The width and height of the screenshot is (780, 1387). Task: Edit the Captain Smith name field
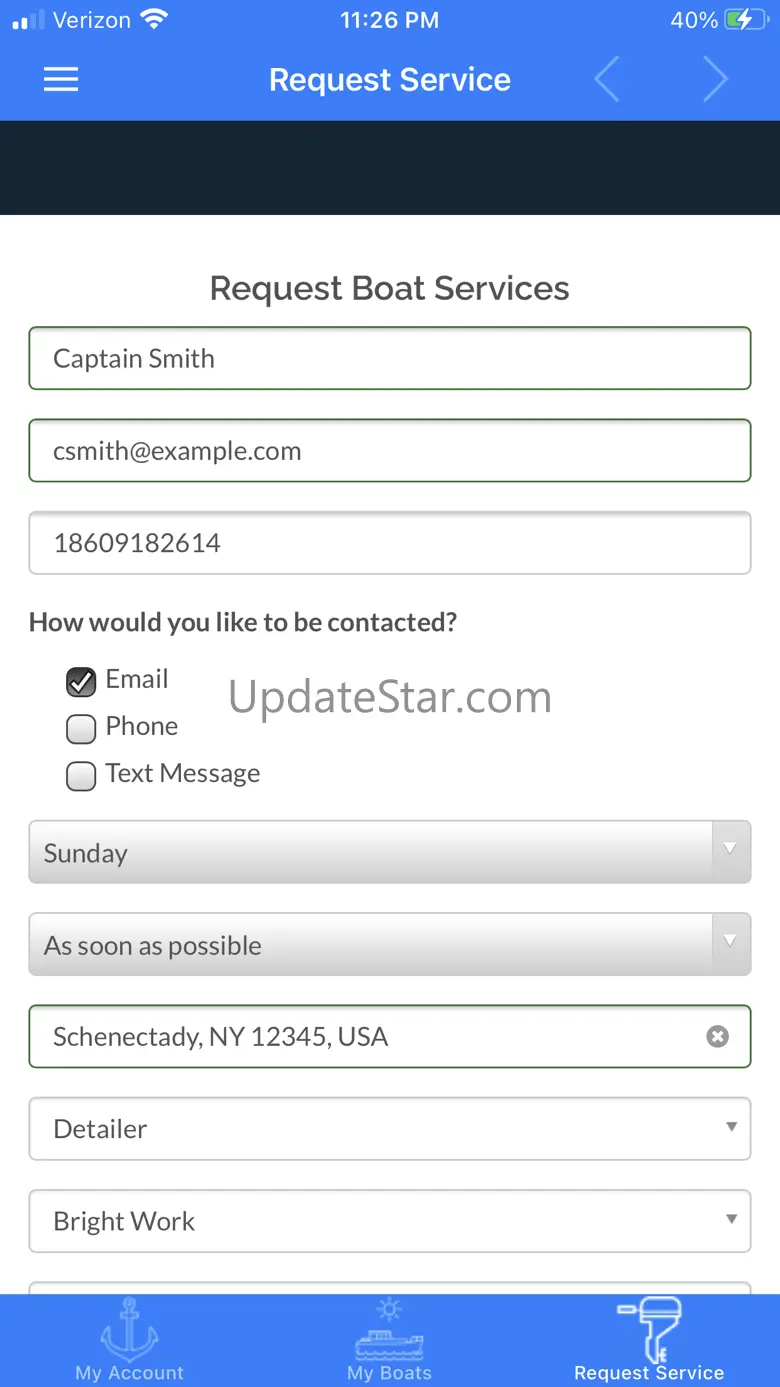pyautogui.click(x=390, y=359)
